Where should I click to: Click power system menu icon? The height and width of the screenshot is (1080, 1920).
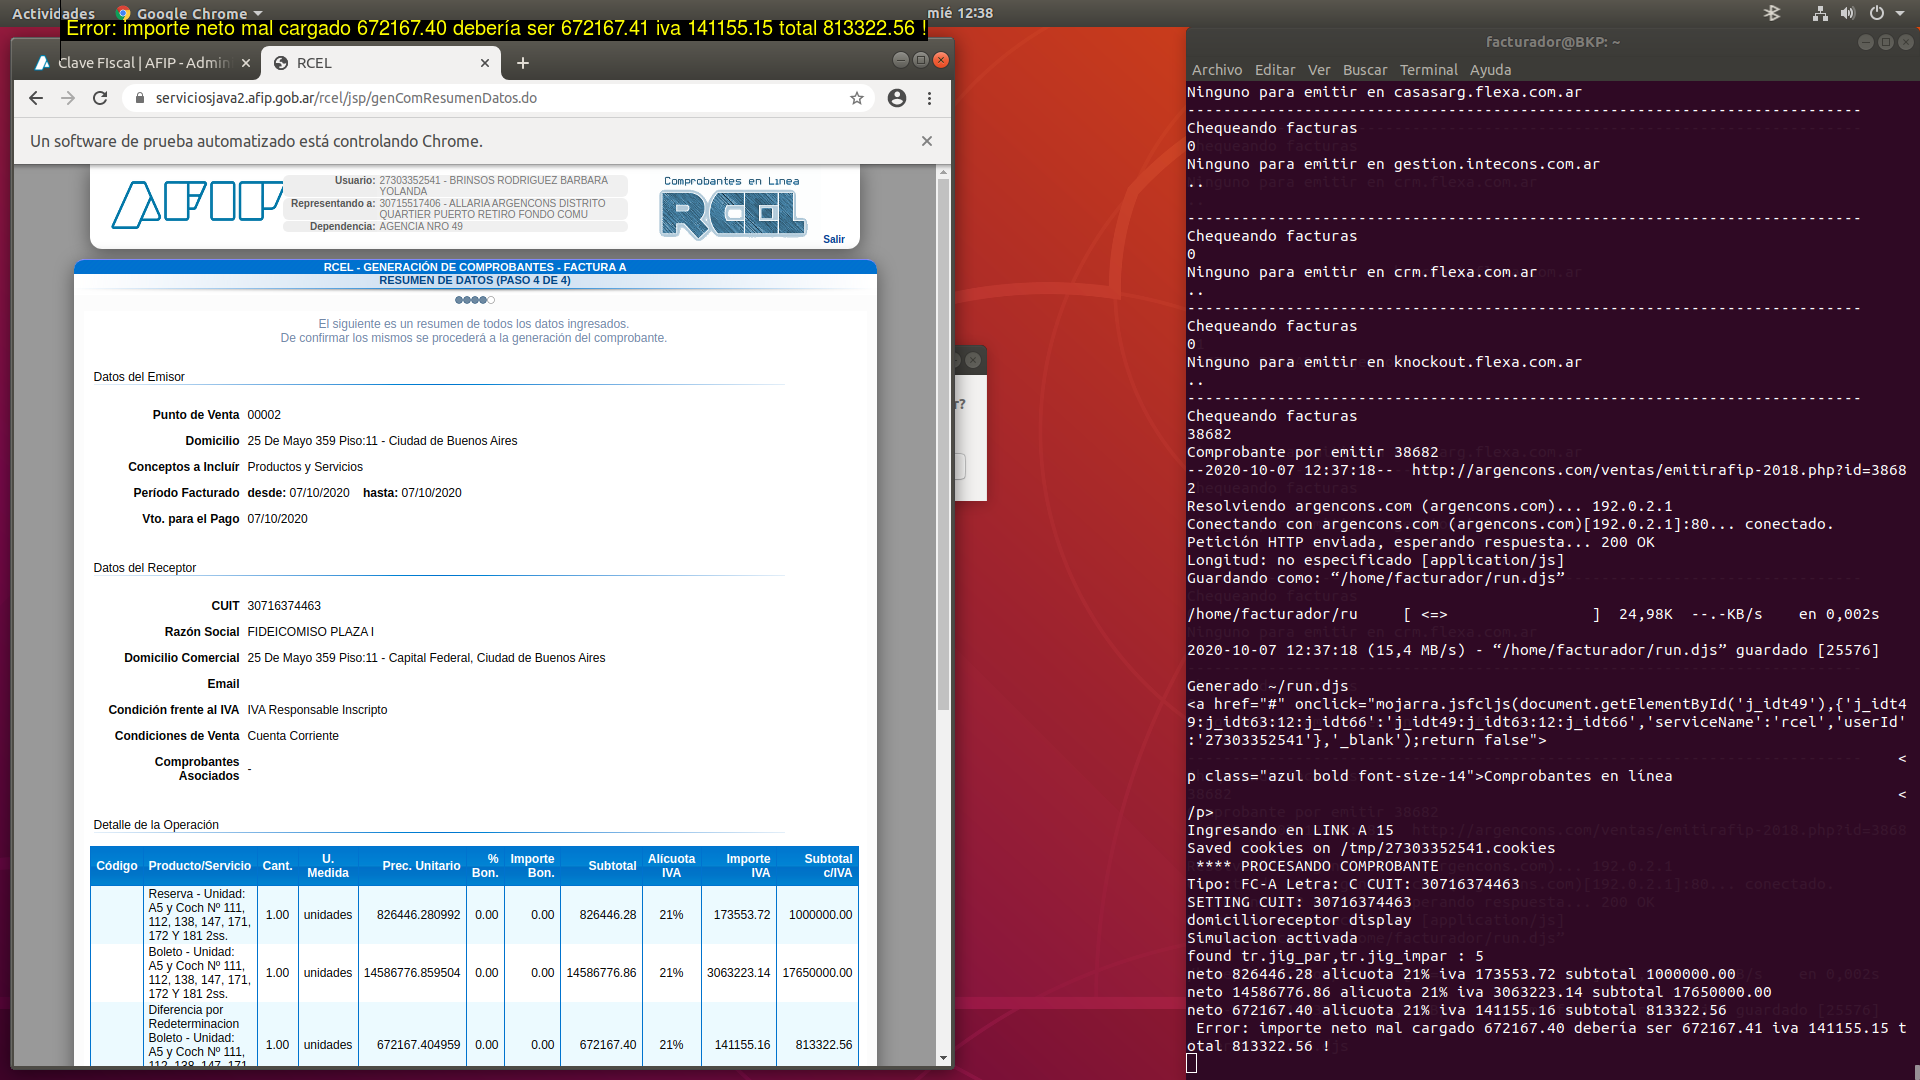coord(1877,13)
